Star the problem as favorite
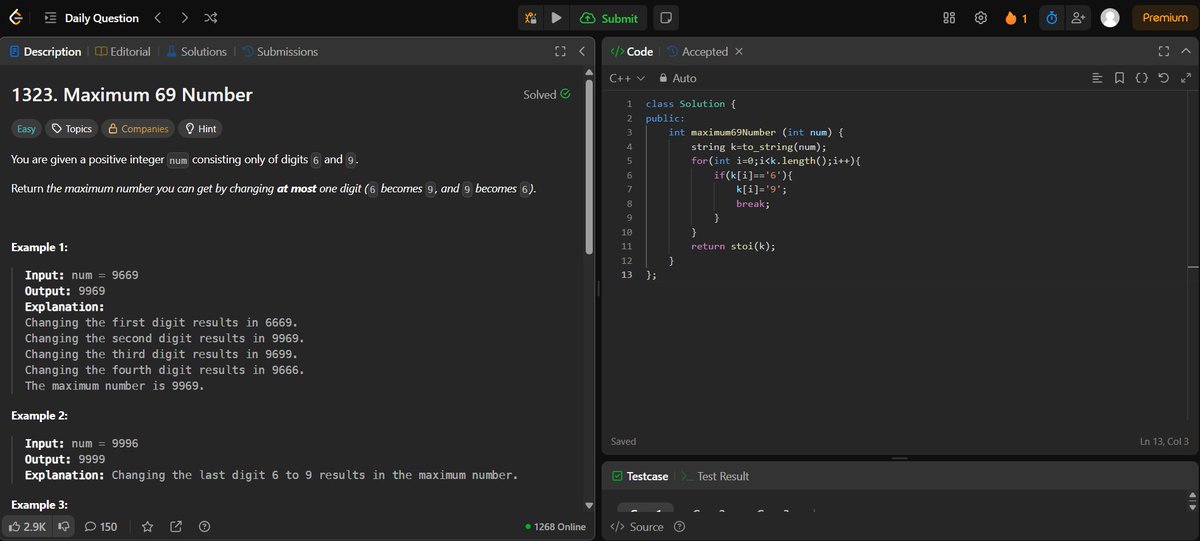 148,526
